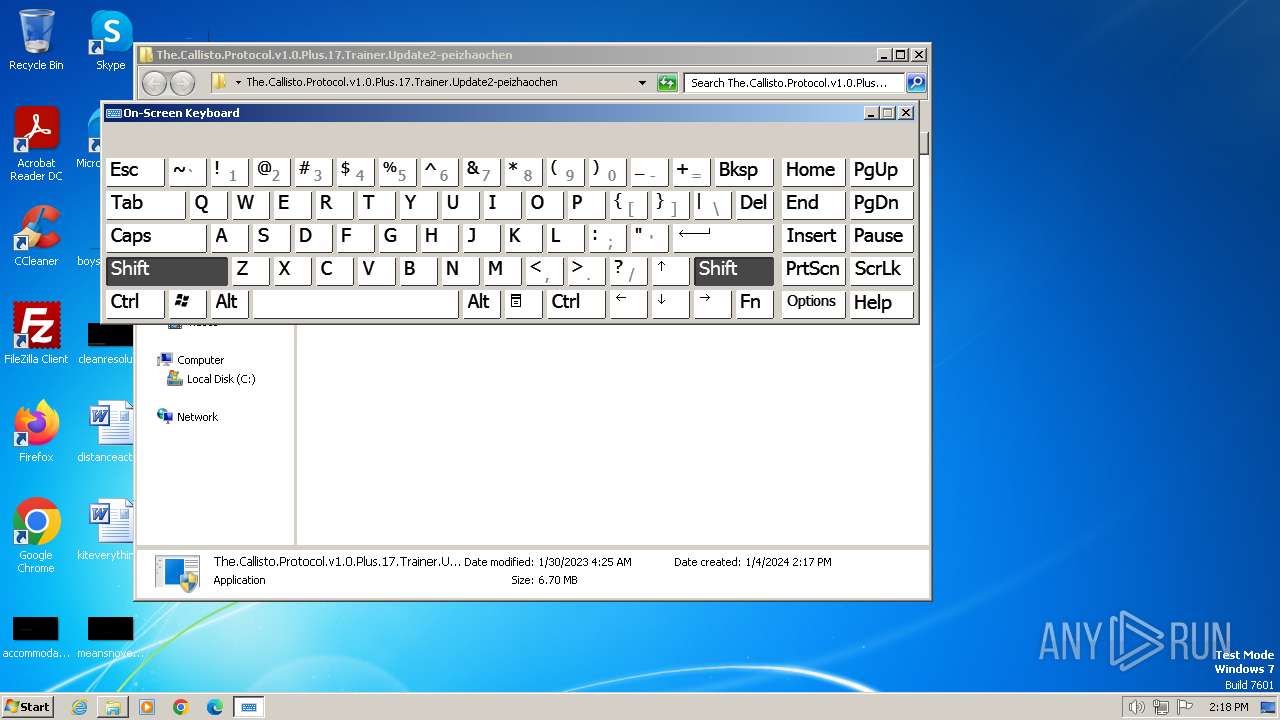Image resolution: width=1280 pixels, height=720 pixels.
Task: Click the right arrow key
Action: [713, 302]
